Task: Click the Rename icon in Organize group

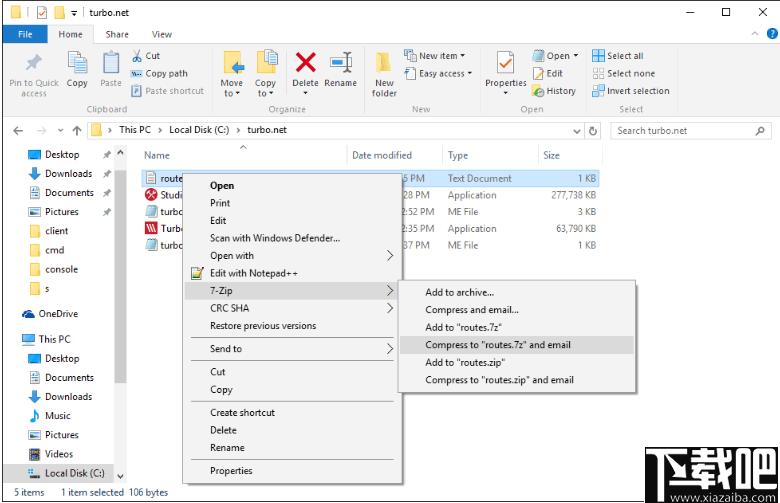Action: [x=341, y=63]
